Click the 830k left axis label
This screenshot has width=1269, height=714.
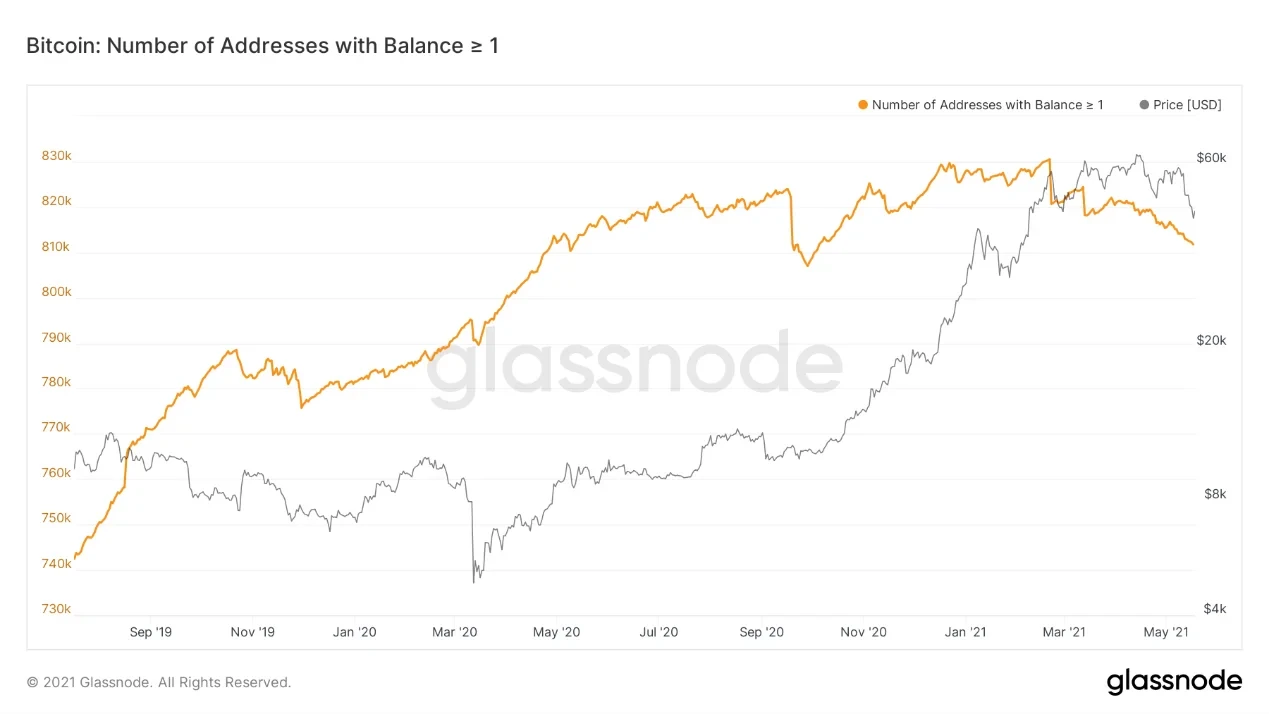[x=56, y=156]
